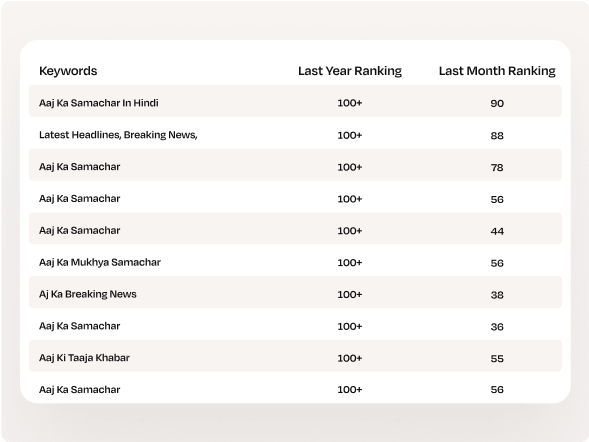This screenshot has height=442, width=589.
Task: Click 100+ in Aaj Ki Taaja Khabar row
Action: point(350,358)
